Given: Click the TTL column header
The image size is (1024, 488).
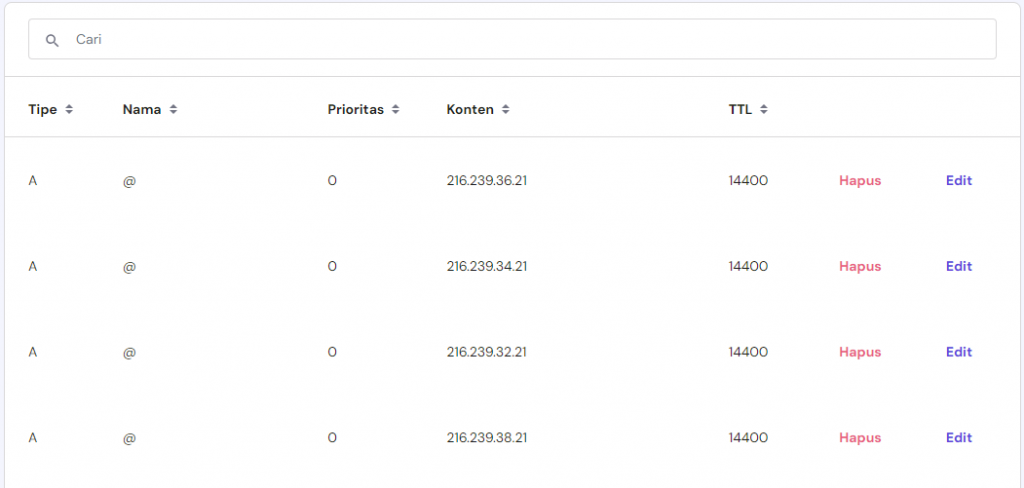Looking at the screenshot, I should 740,110.
